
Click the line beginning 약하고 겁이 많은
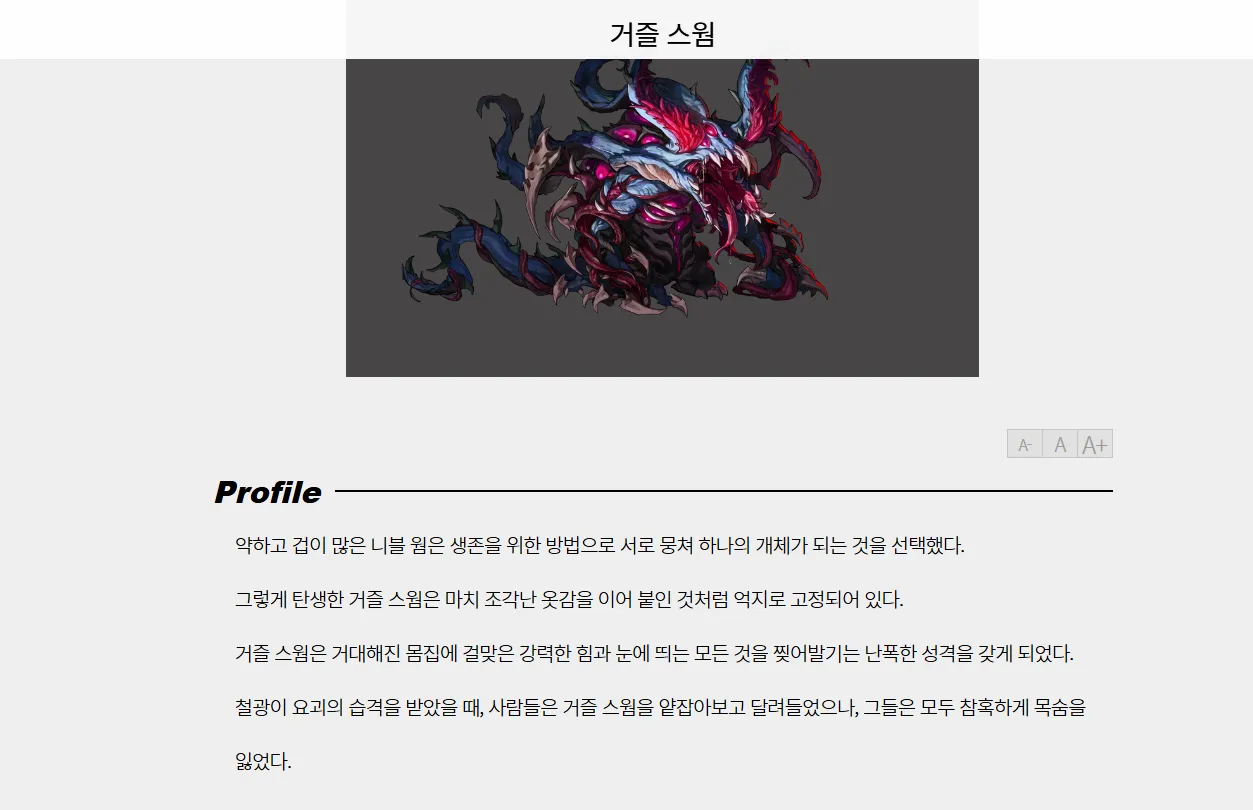click(x=600, y=546)
